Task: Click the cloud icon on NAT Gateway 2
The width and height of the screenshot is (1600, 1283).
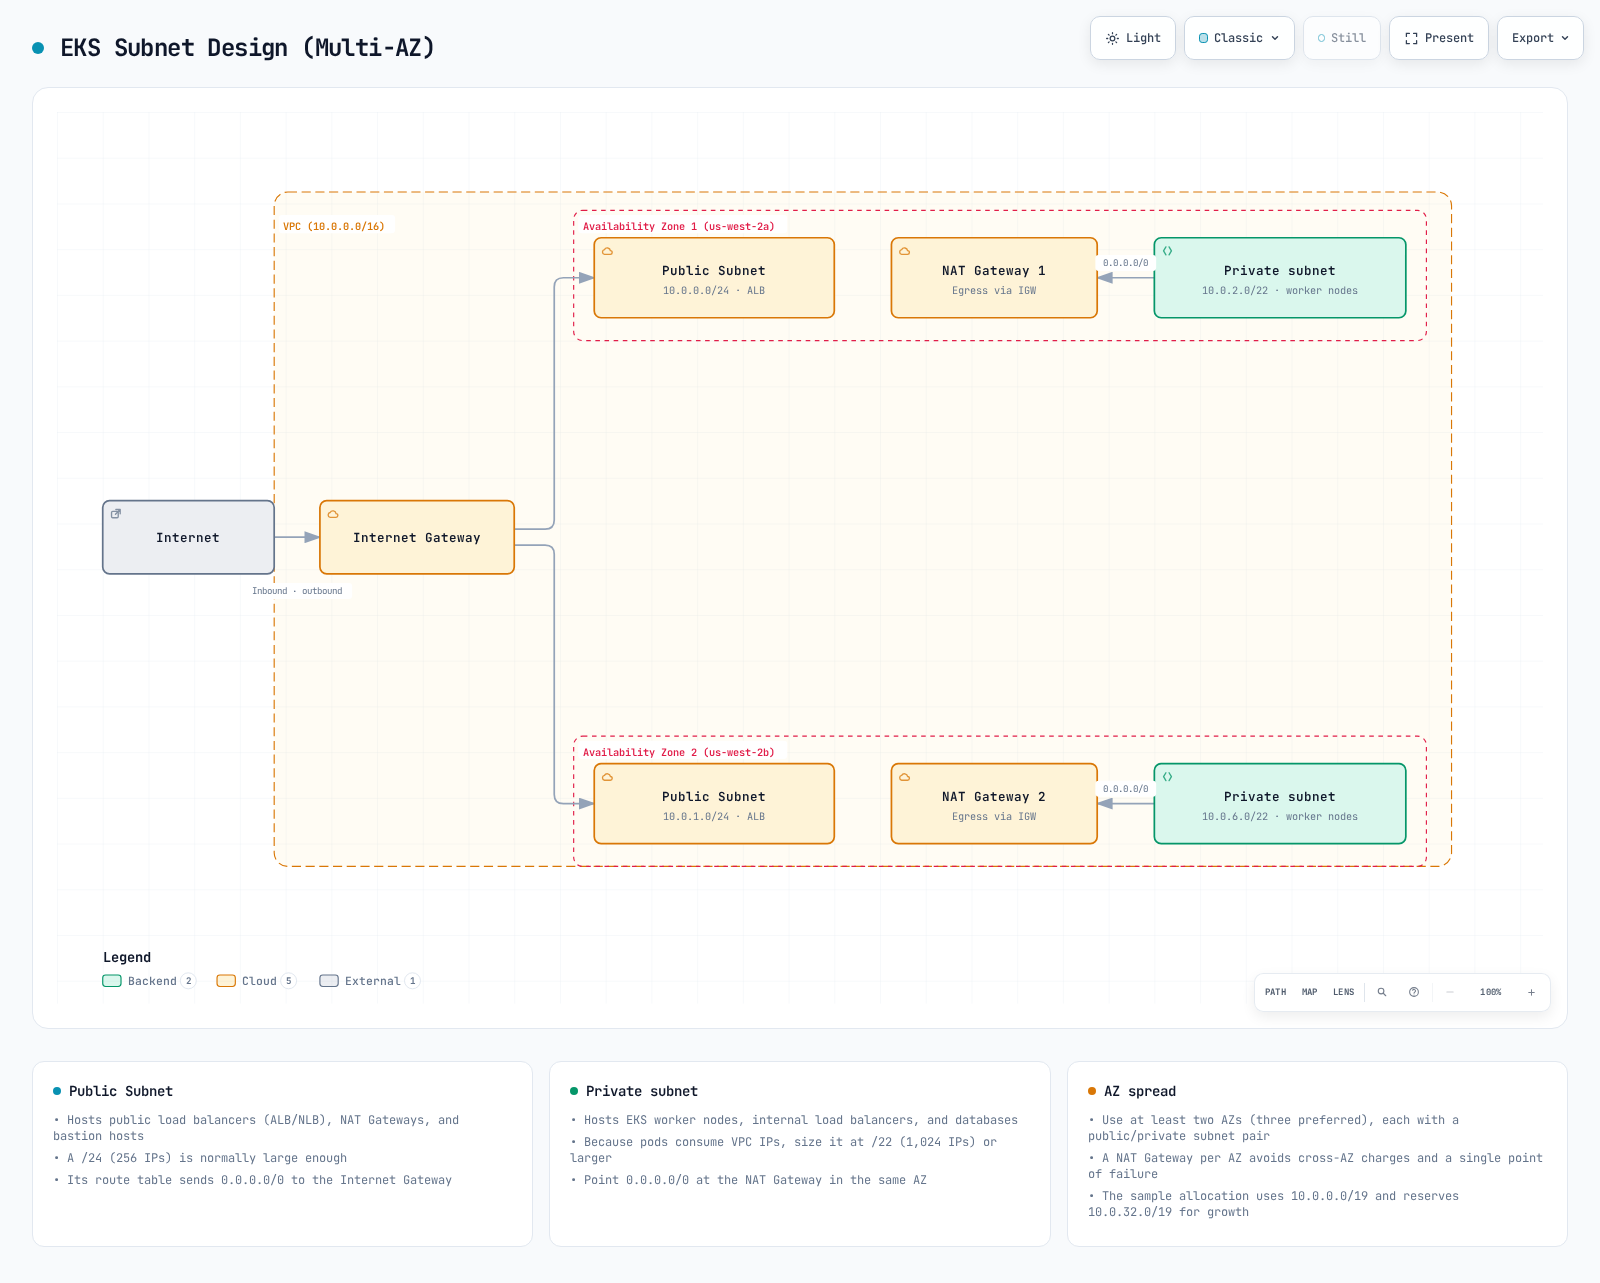Action: [x=904, y=777]
